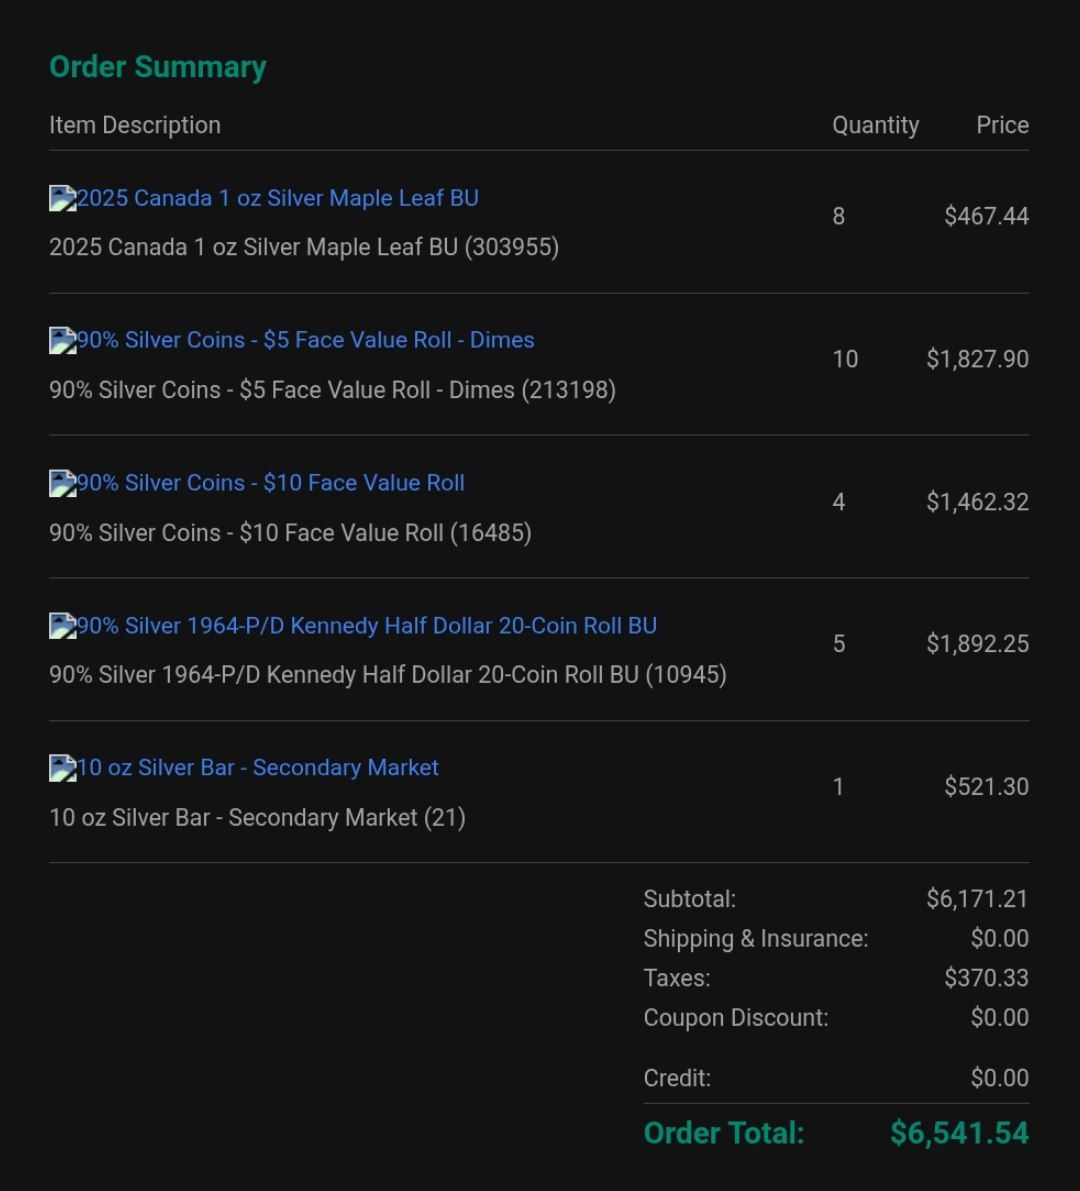Click the Silver Maple Leaf product image icon

coord(62,198)
